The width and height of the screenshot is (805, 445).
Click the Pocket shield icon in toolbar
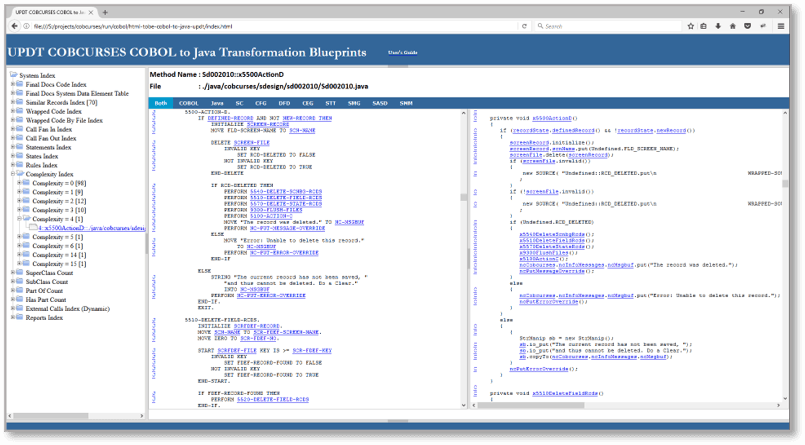click(748, 26)
